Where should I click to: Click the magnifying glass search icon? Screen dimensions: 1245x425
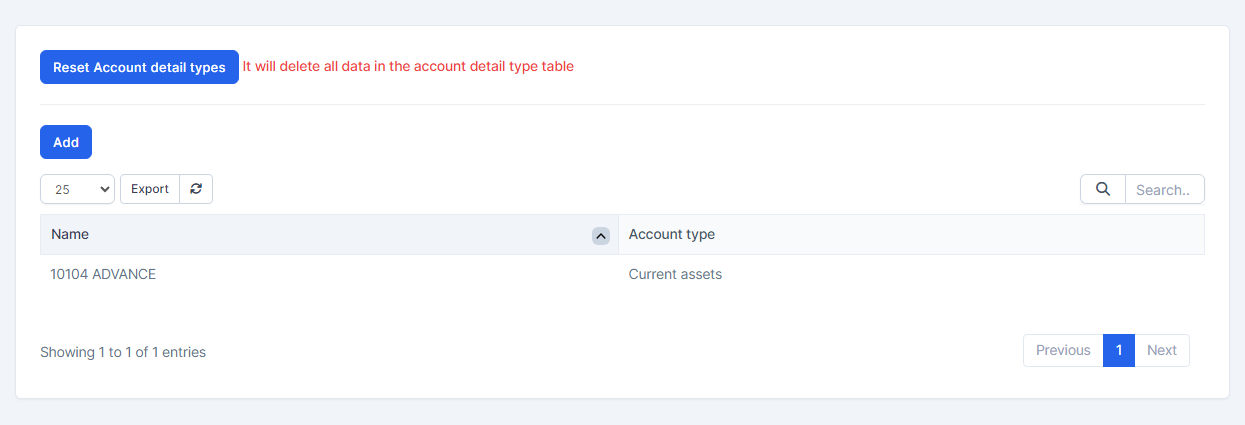[1102, 189]
